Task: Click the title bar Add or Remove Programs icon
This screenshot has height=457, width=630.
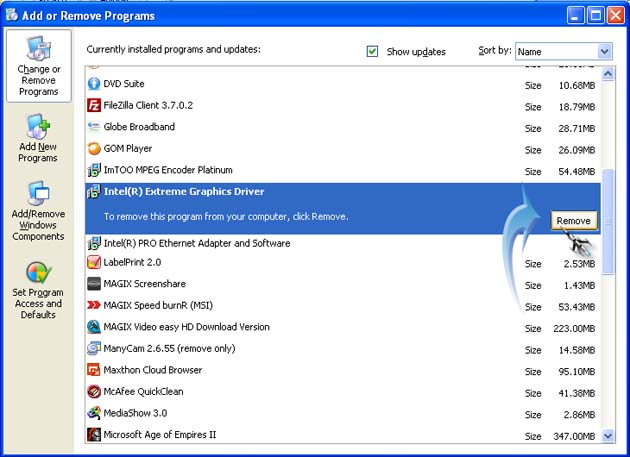Action: [x=12, y=15]
